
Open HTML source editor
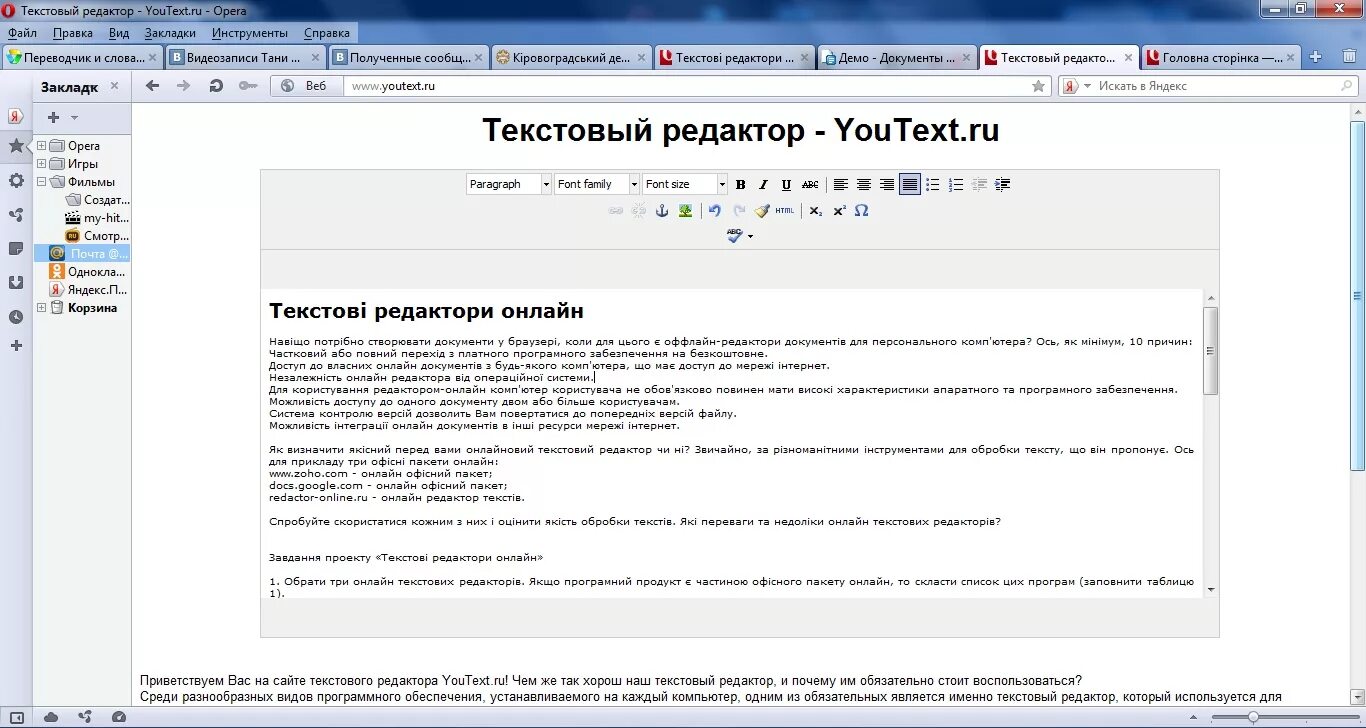click(785, 210)
